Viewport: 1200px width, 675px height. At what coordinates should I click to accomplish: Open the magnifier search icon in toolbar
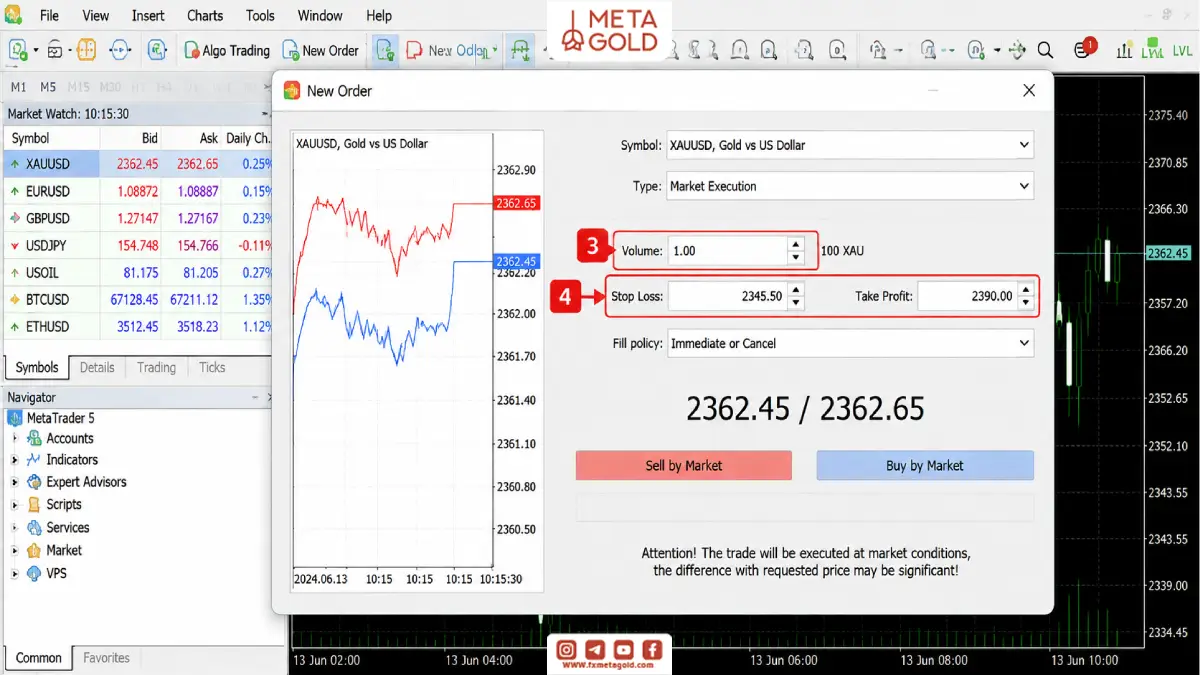[x=1045, y=50]
